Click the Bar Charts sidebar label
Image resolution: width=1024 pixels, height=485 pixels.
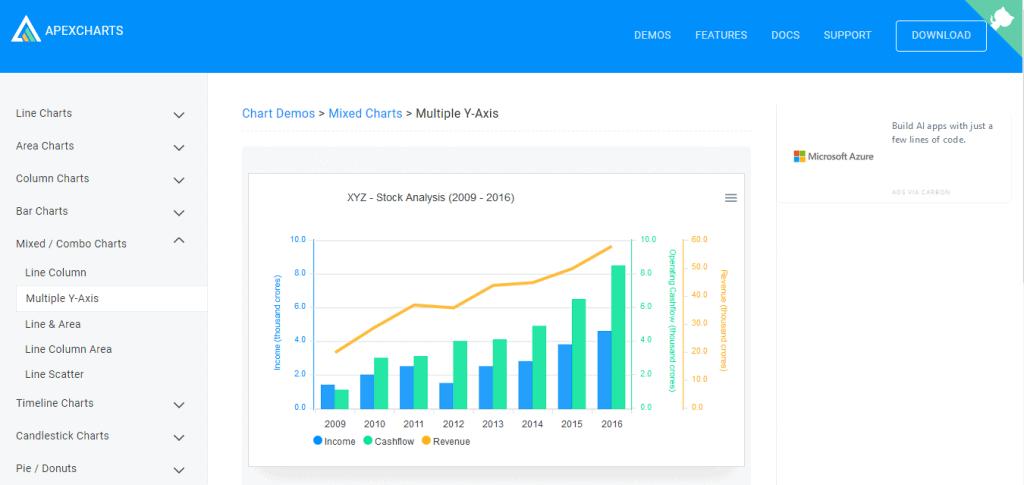point(42,211)
